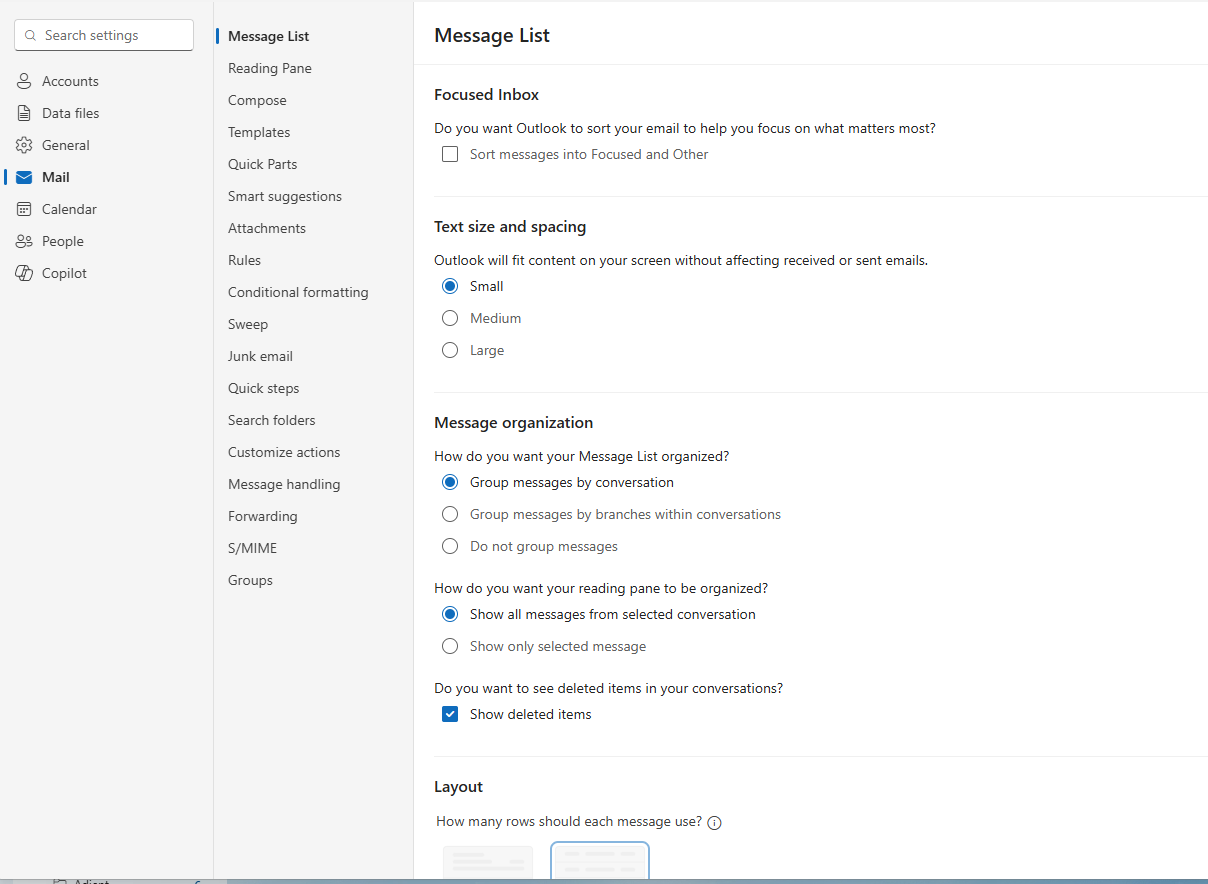Open Quick Parts settings
This screenshot has height=884, width=1208.
click(262, 164)
